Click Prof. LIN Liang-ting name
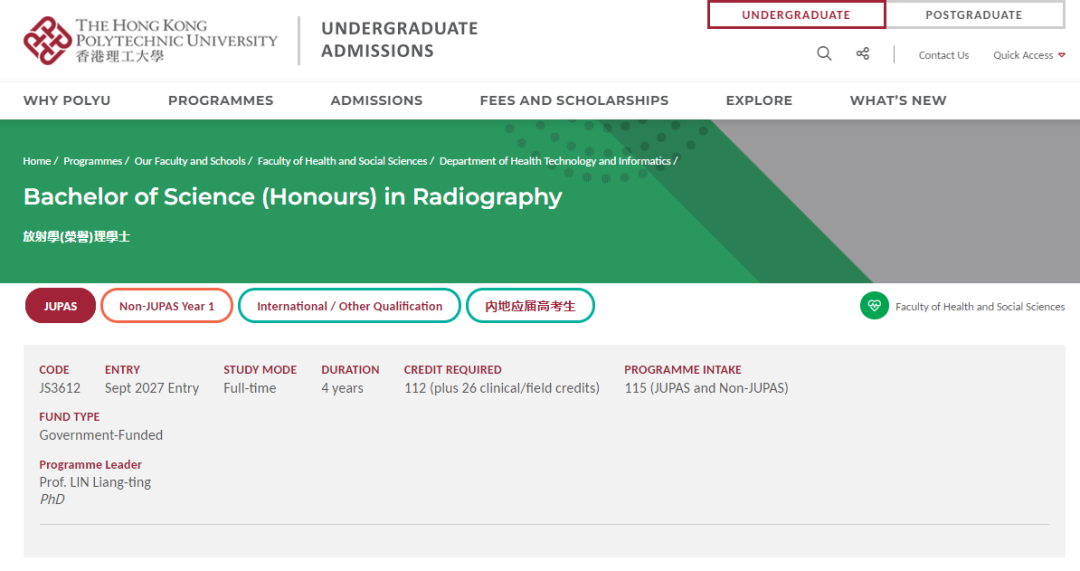This screenshot has height=571, width=1080. 95,482
